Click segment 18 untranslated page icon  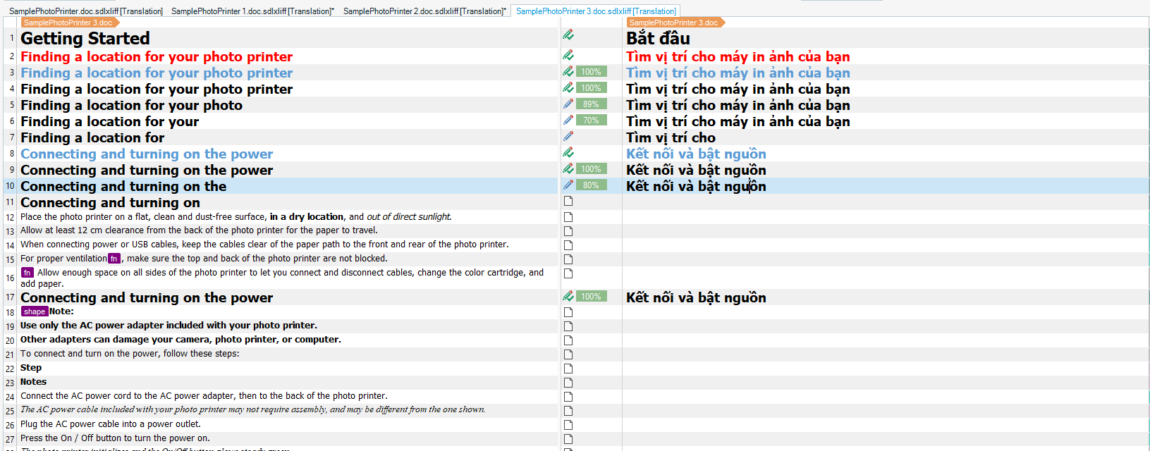coord(568,312)
